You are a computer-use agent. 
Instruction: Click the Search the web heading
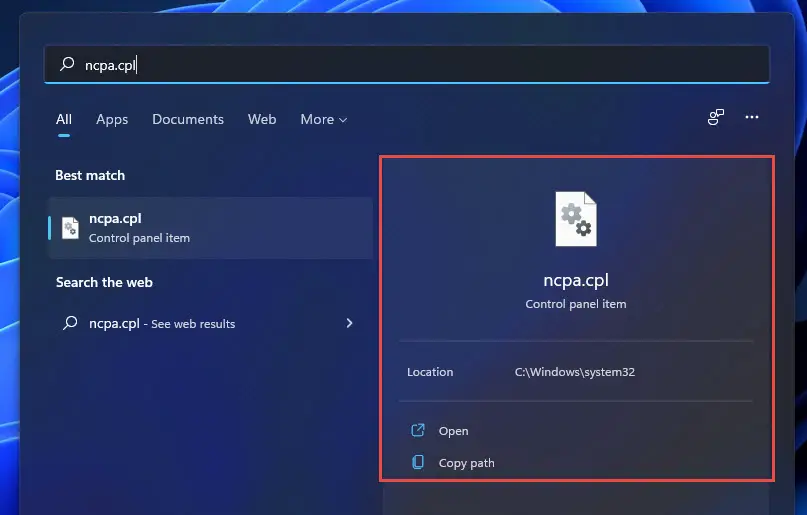point(104,282)
